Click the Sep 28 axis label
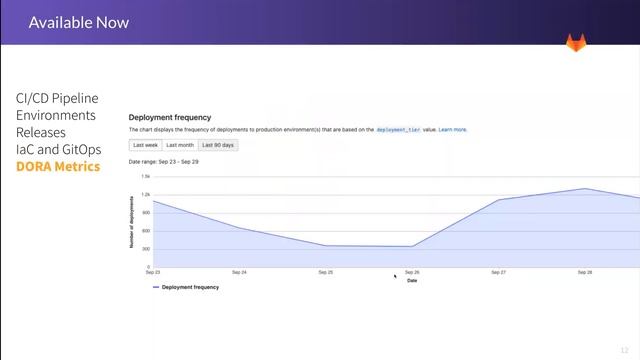Viewport: 640px width, 360px height. point(585,272)
